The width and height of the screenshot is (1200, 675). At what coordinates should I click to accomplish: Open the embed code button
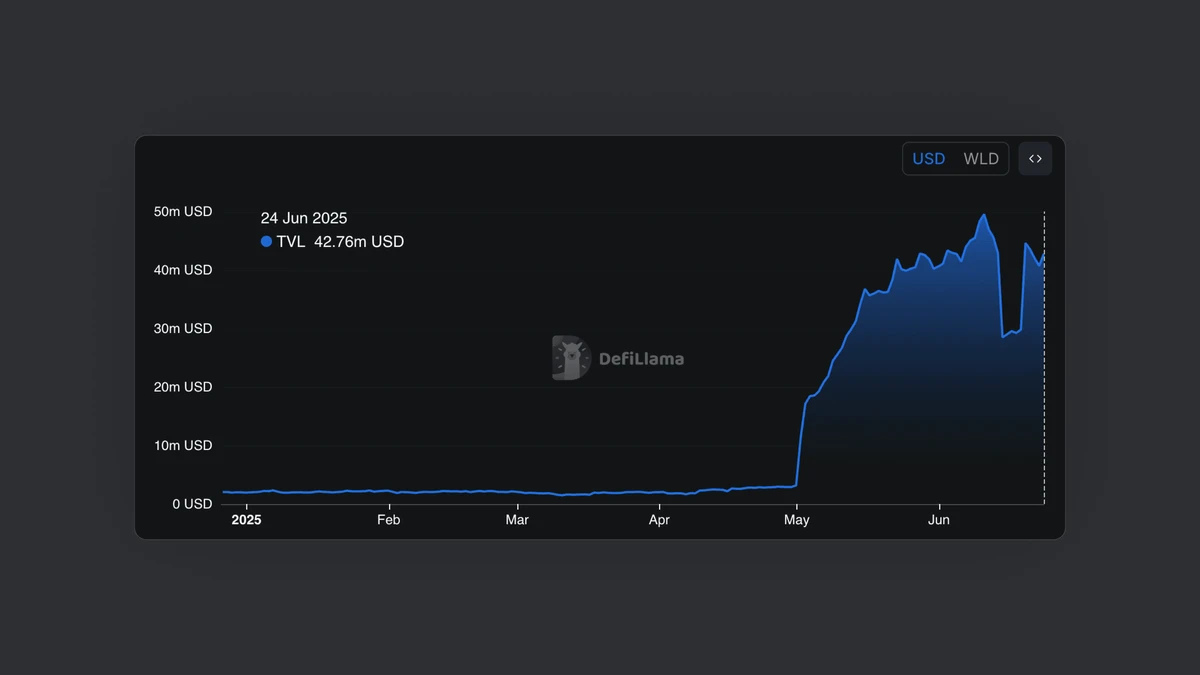(1035, 159)
